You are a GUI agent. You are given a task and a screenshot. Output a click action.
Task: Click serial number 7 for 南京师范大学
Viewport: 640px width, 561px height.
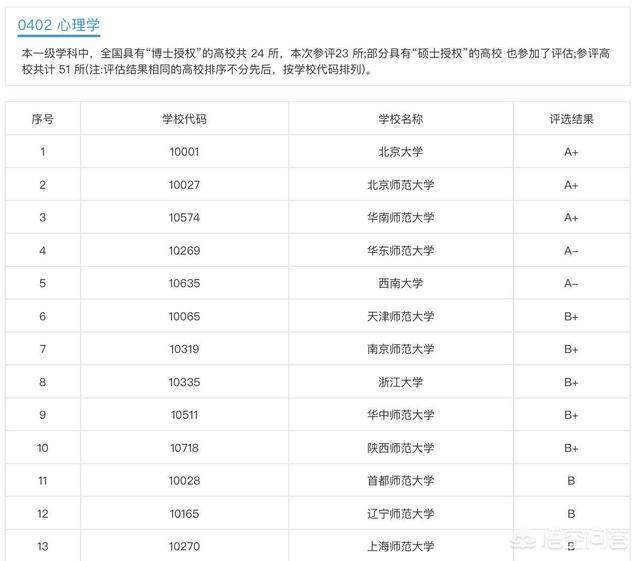(42, 349)
